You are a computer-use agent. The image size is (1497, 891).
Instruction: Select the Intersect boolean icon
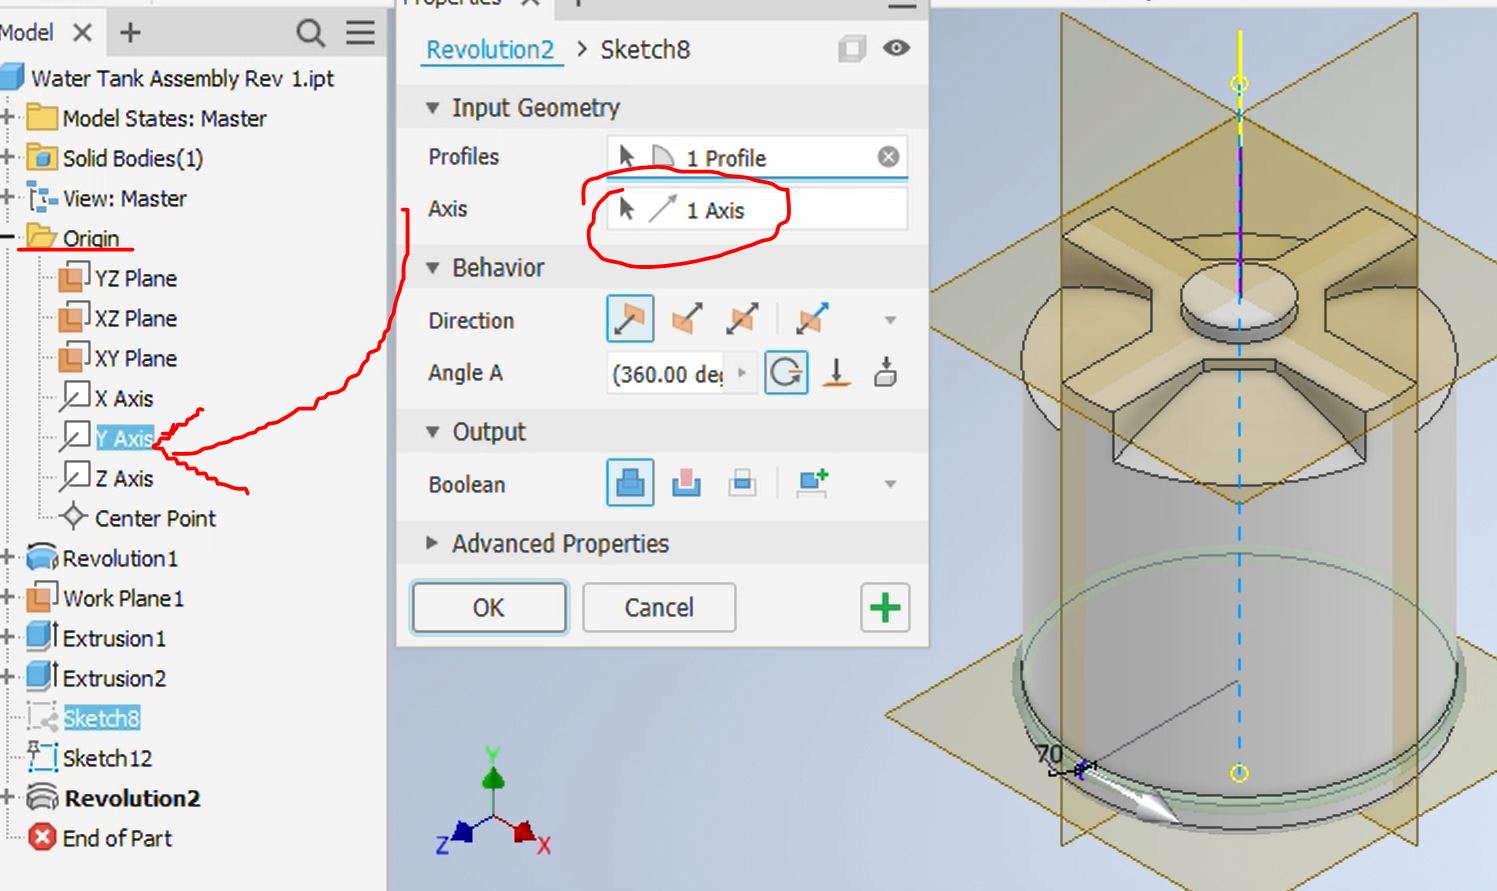pyautogui.click(x=742, y=484)
